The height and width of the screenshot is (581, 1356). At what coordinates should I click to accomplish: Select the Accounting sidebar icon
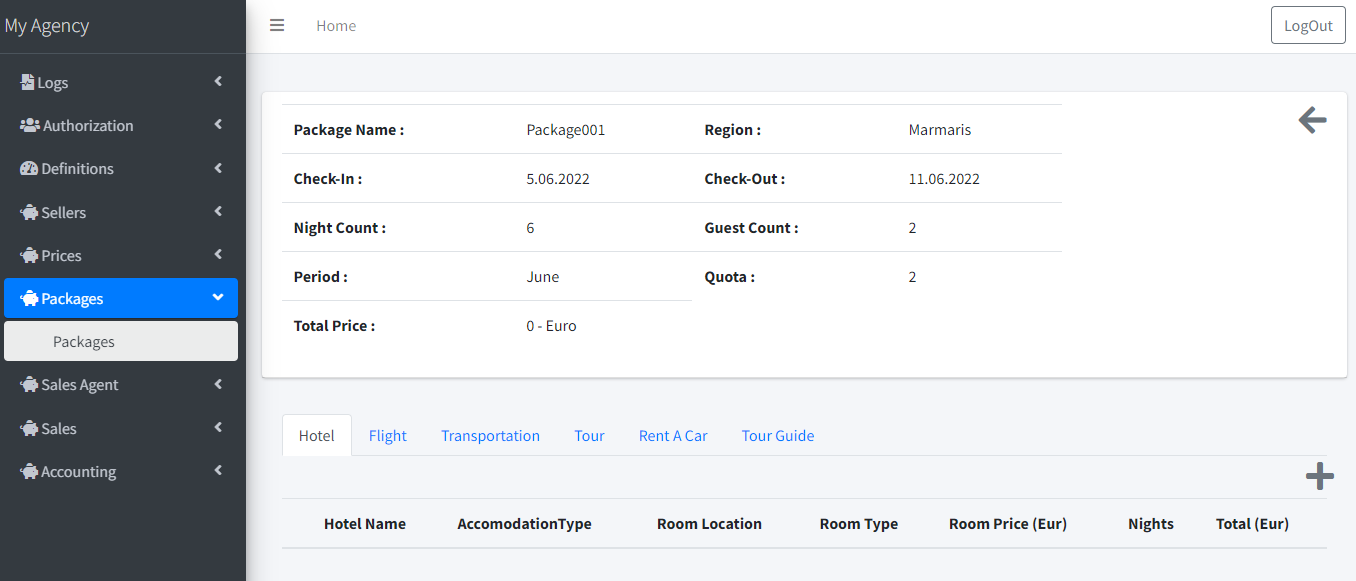click(x=29, y=471)
